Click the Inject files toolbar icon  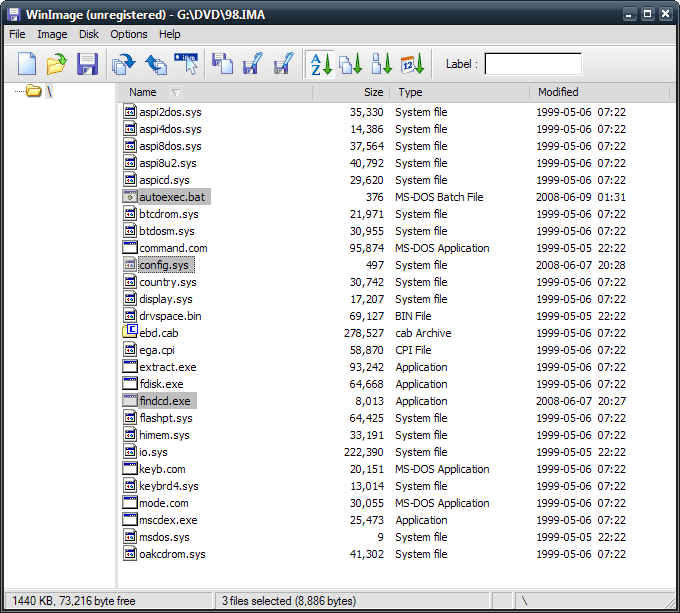click(x=186, y=64)
